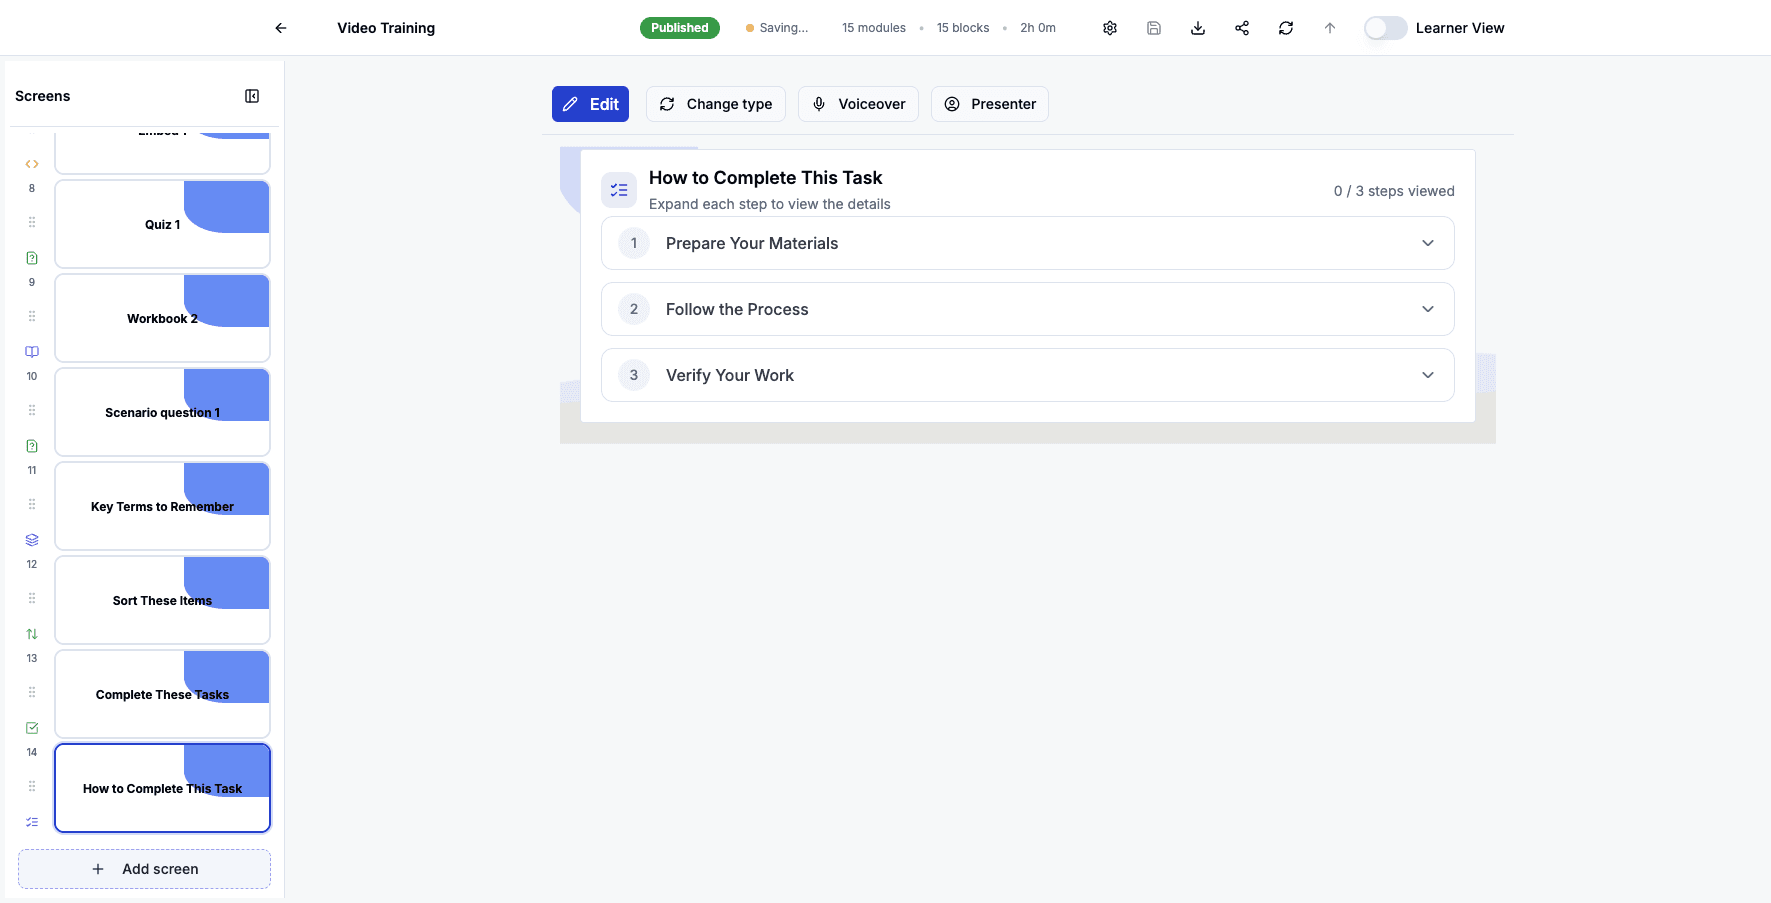Click the save icon in the toolbar
Image resolution: width=1771 pixels, height=903 pixels.
coord(1153,28)
